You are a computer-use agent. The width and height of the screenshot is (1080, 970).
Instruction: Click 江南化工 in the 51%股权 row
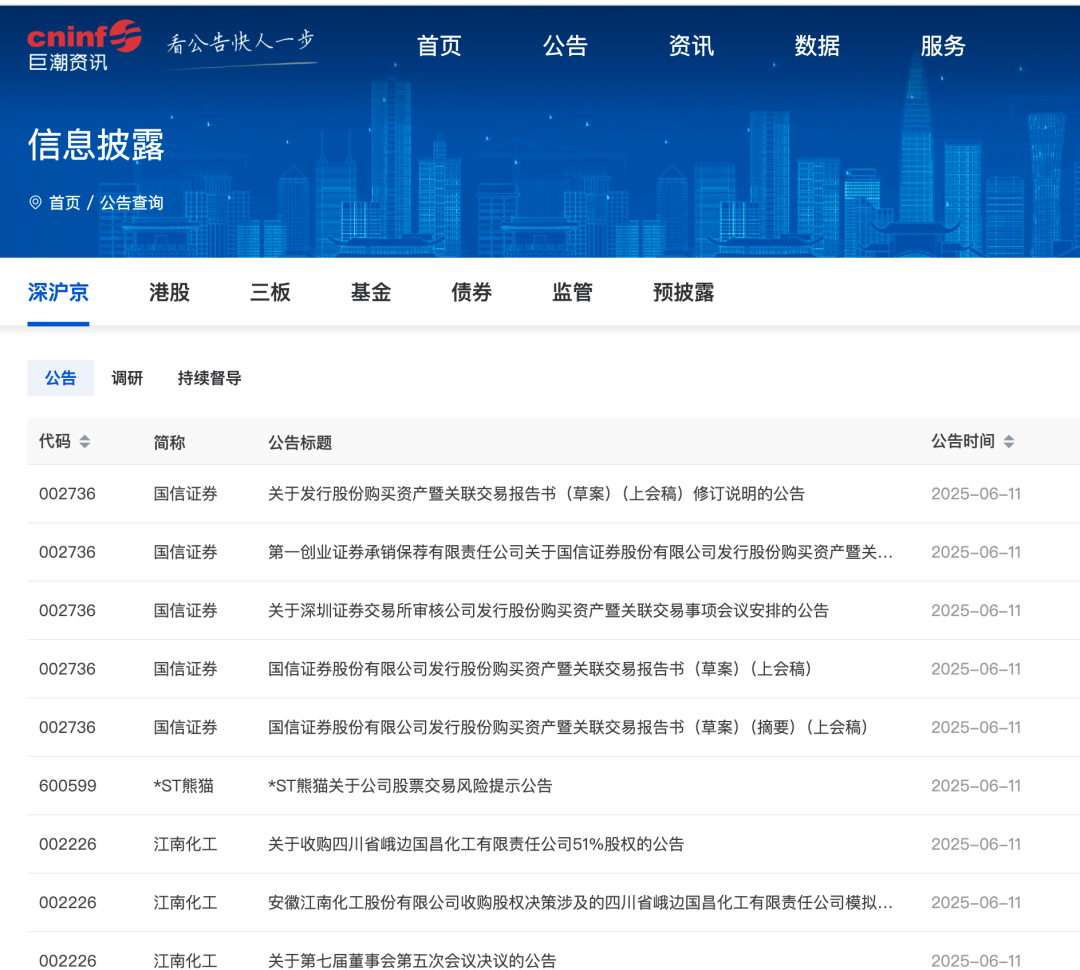(185, 844)
